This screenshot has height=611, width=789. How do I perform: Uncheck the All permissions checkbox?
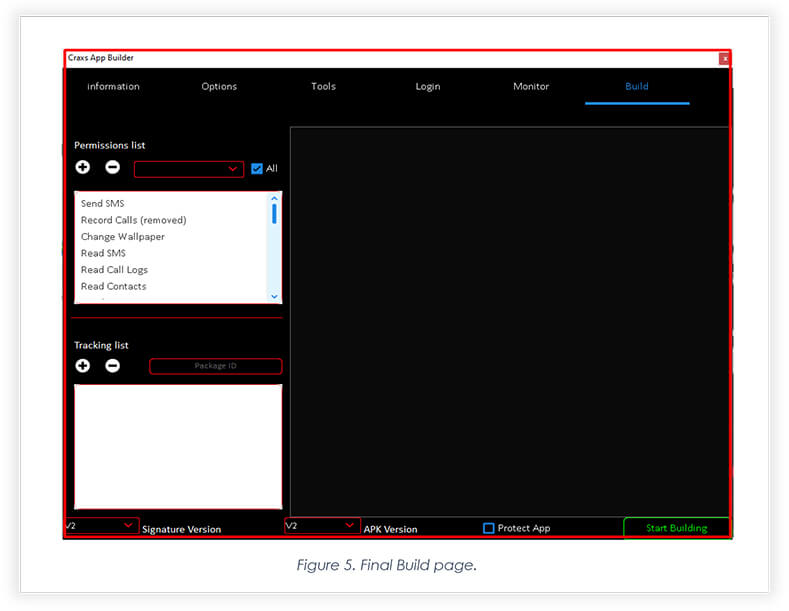pyautogui.click(x=257, y=169)
